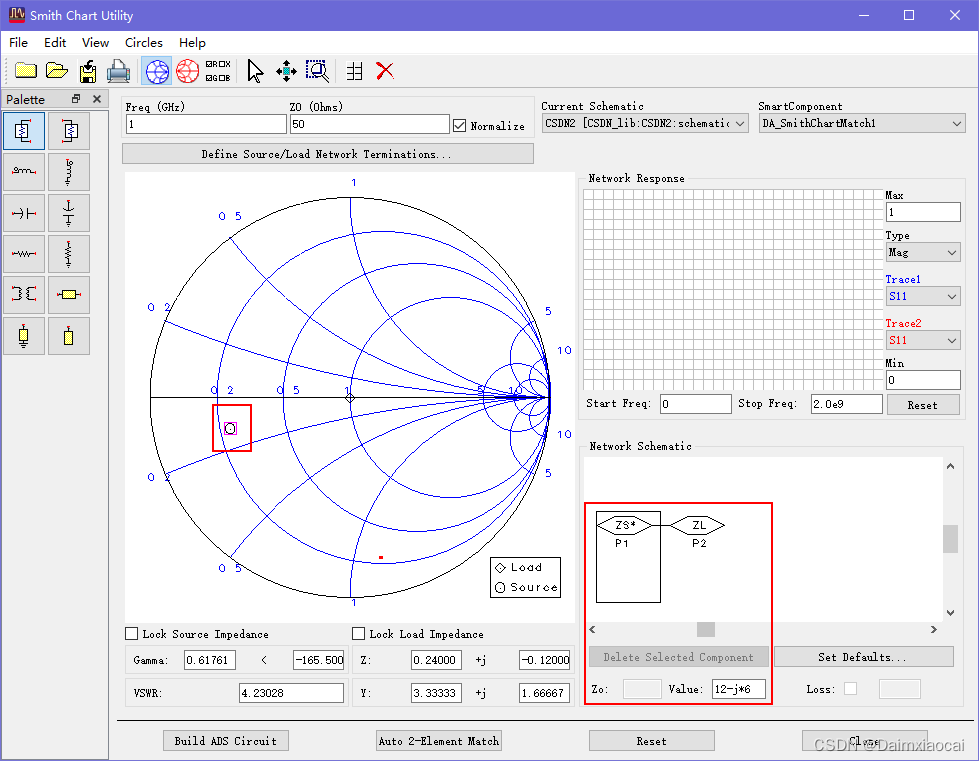The image size is (979, 761).
Task: Run Auto 2-Element Match
Action: tap(438, 740)
